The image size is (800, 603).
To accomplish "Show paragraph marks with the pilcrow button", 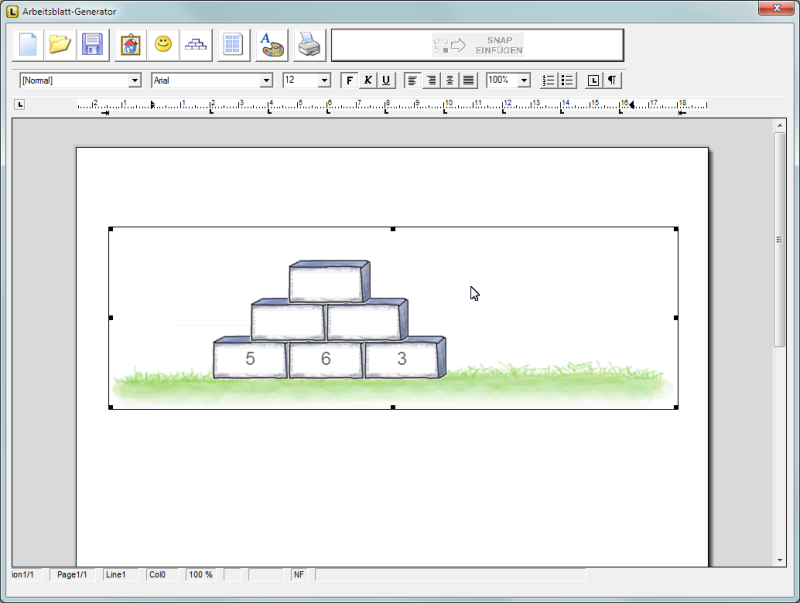I will (x=612, y=80).
